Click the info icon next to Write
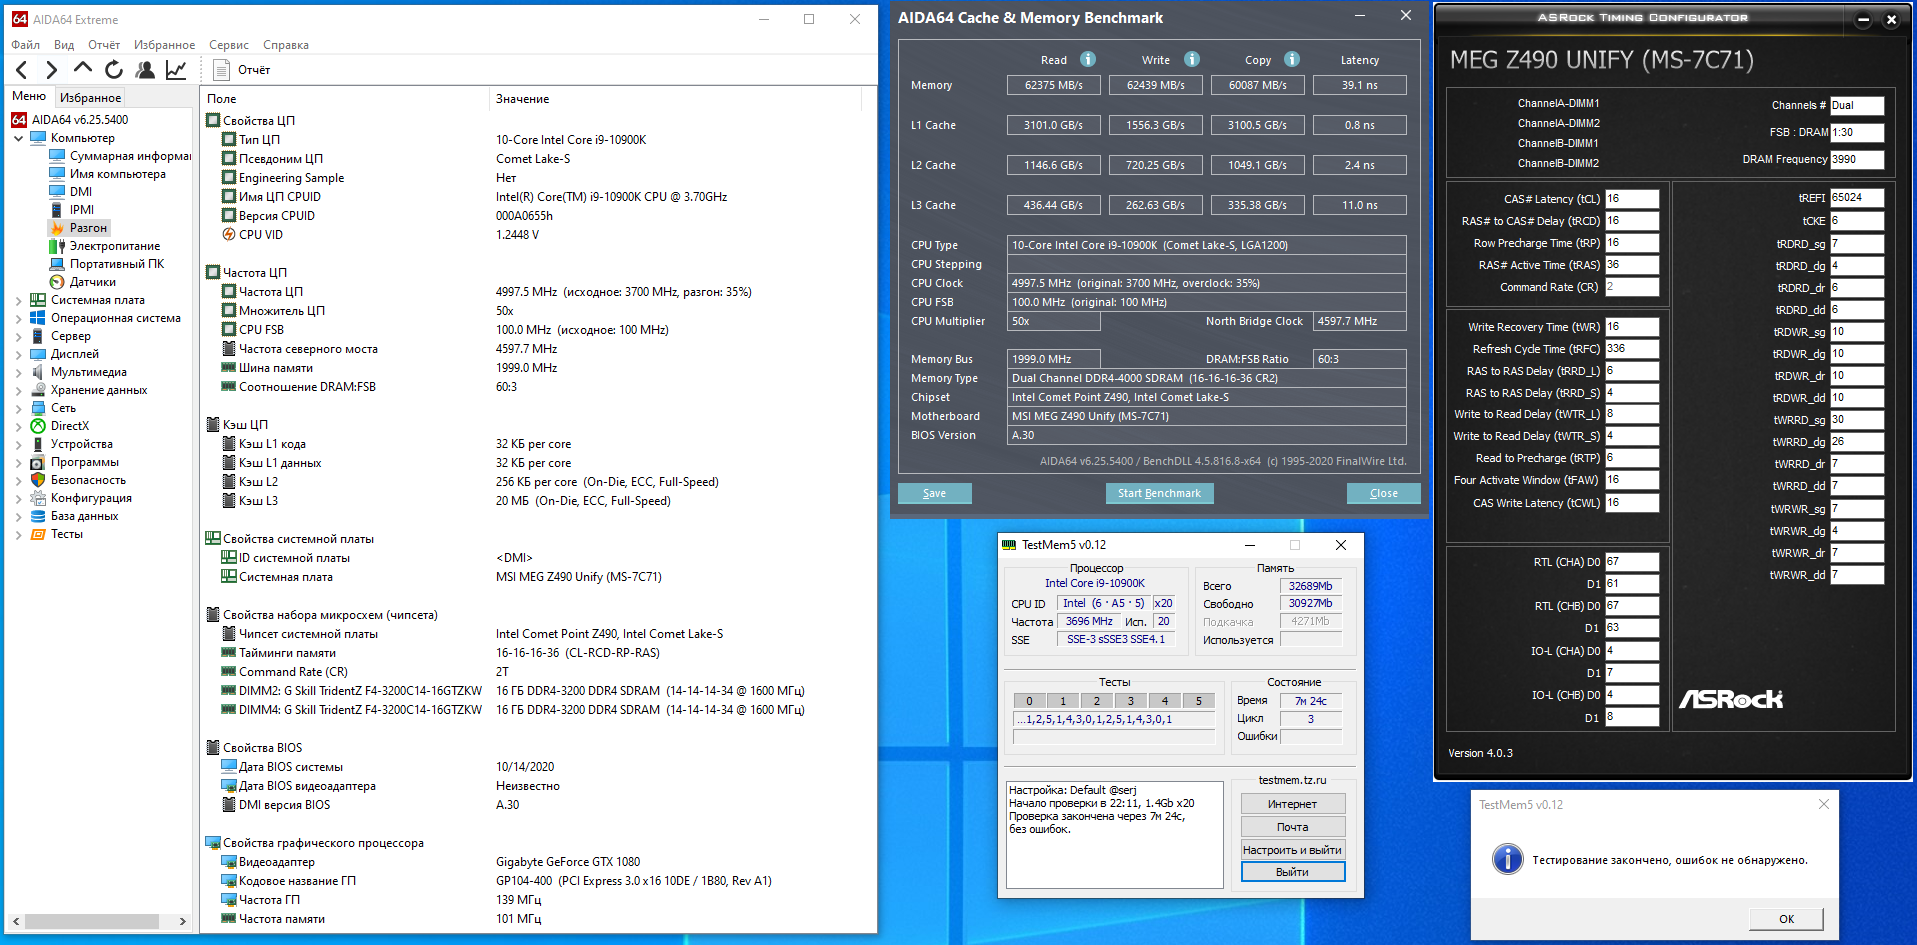This screenshot has width=1917, height=945. [x=1192, y=59]
